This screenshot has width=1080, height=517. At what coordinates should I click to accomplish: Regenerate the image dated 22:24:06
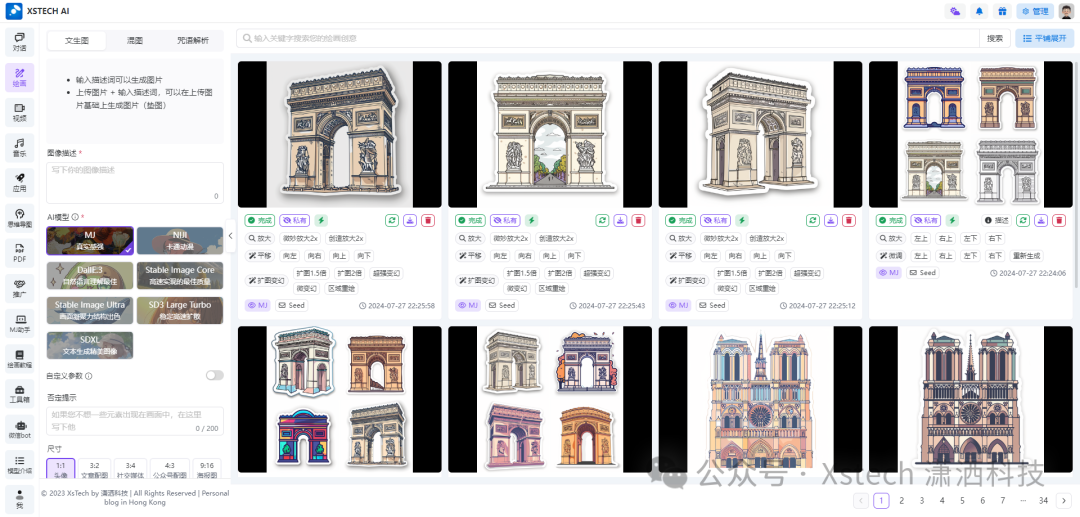(x=1024, y=220)
